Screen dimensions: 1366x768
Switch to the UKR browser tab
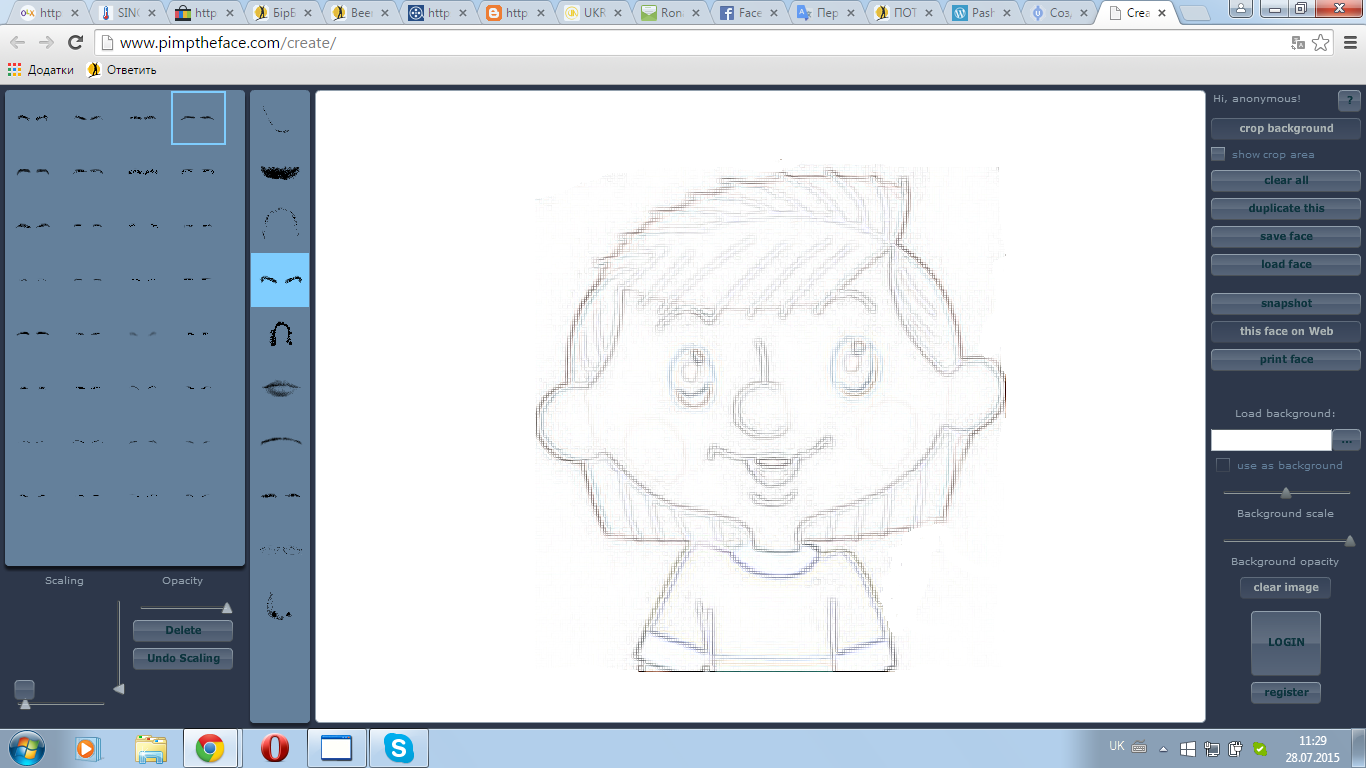tap(588, 13)
